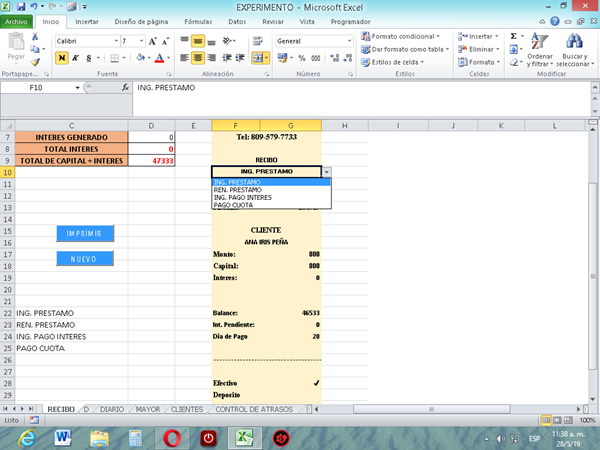Click the increase font size icon
The width and height of the screenshot is (600, 450).
pos(153,41)
